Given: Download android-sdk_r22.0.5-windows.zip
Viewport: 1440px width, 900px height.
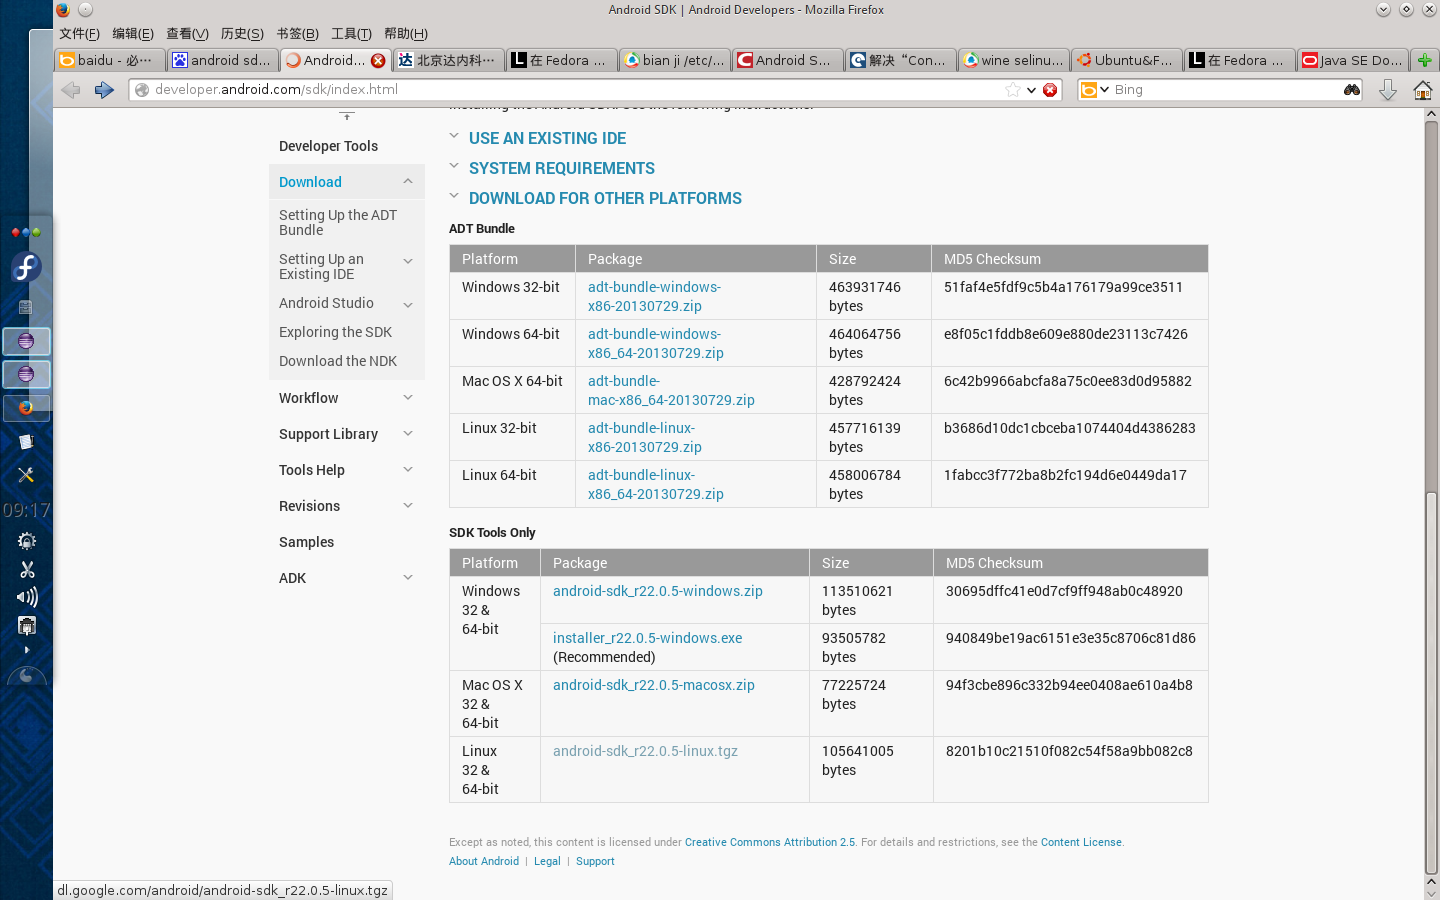Looking at the screenshot, I should (x=658, y=591).
